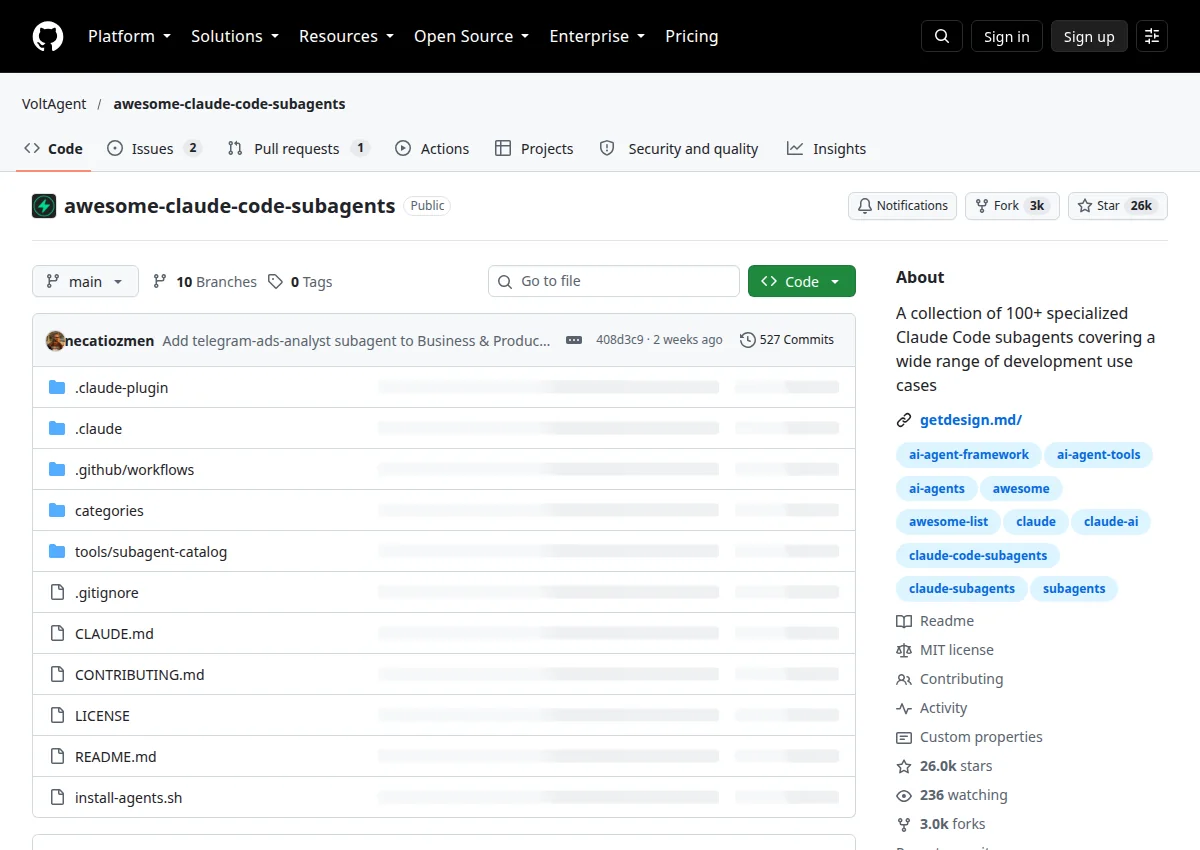This screenshot has width=1200, height=850.
Task: Open the CONTRIBUTING.md file
Action: pos(139,674)
